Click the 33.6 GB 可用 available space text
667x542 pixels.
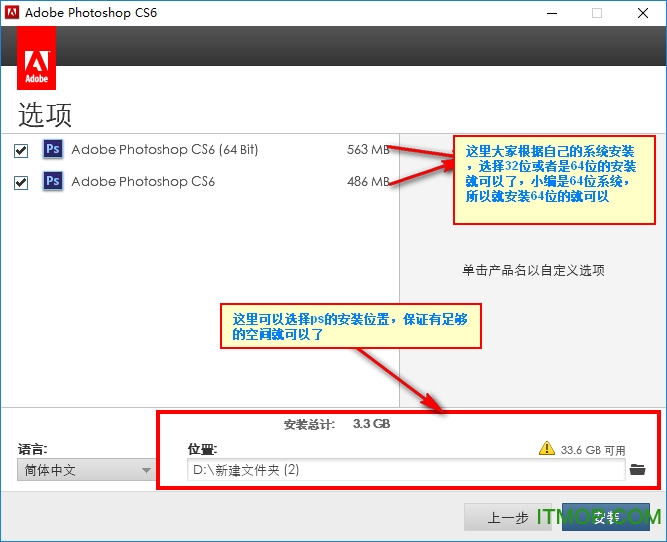pyautogui.click(x=593, y=450)
